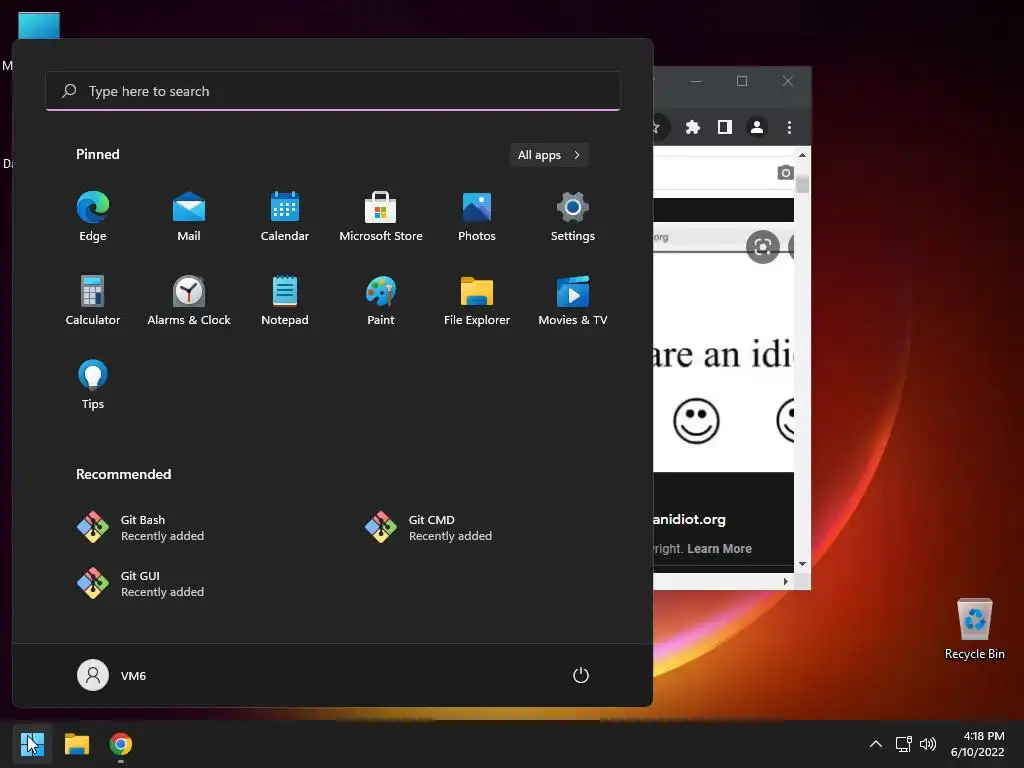Open Settings from pinned apps

[573, 217]
